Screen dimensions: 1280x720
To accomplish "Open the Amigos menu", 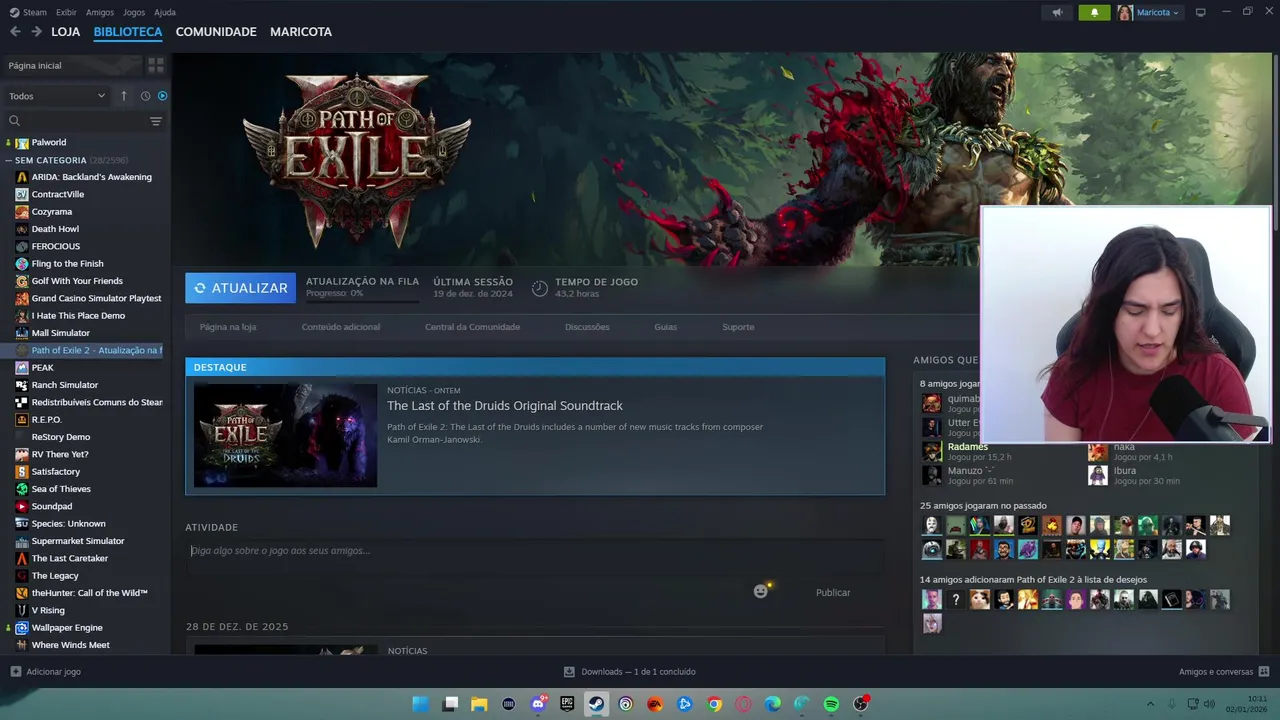I will [100, 12].
